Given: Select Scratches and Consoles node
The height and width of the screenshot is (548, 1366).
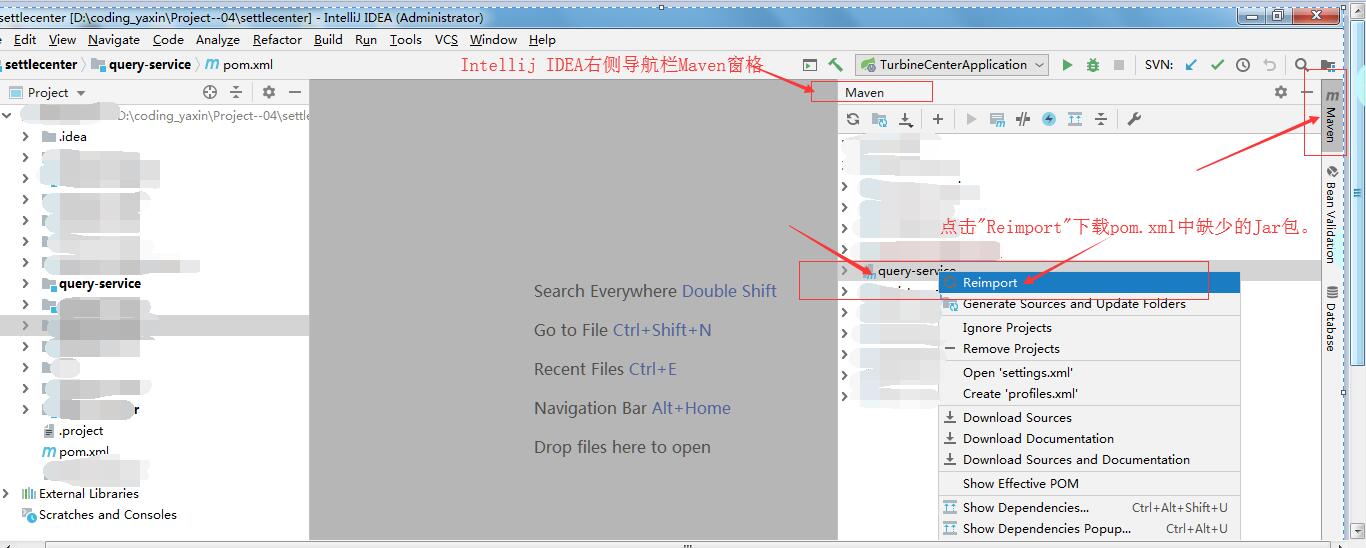Looking at the screenshot, I should [99, 515].
